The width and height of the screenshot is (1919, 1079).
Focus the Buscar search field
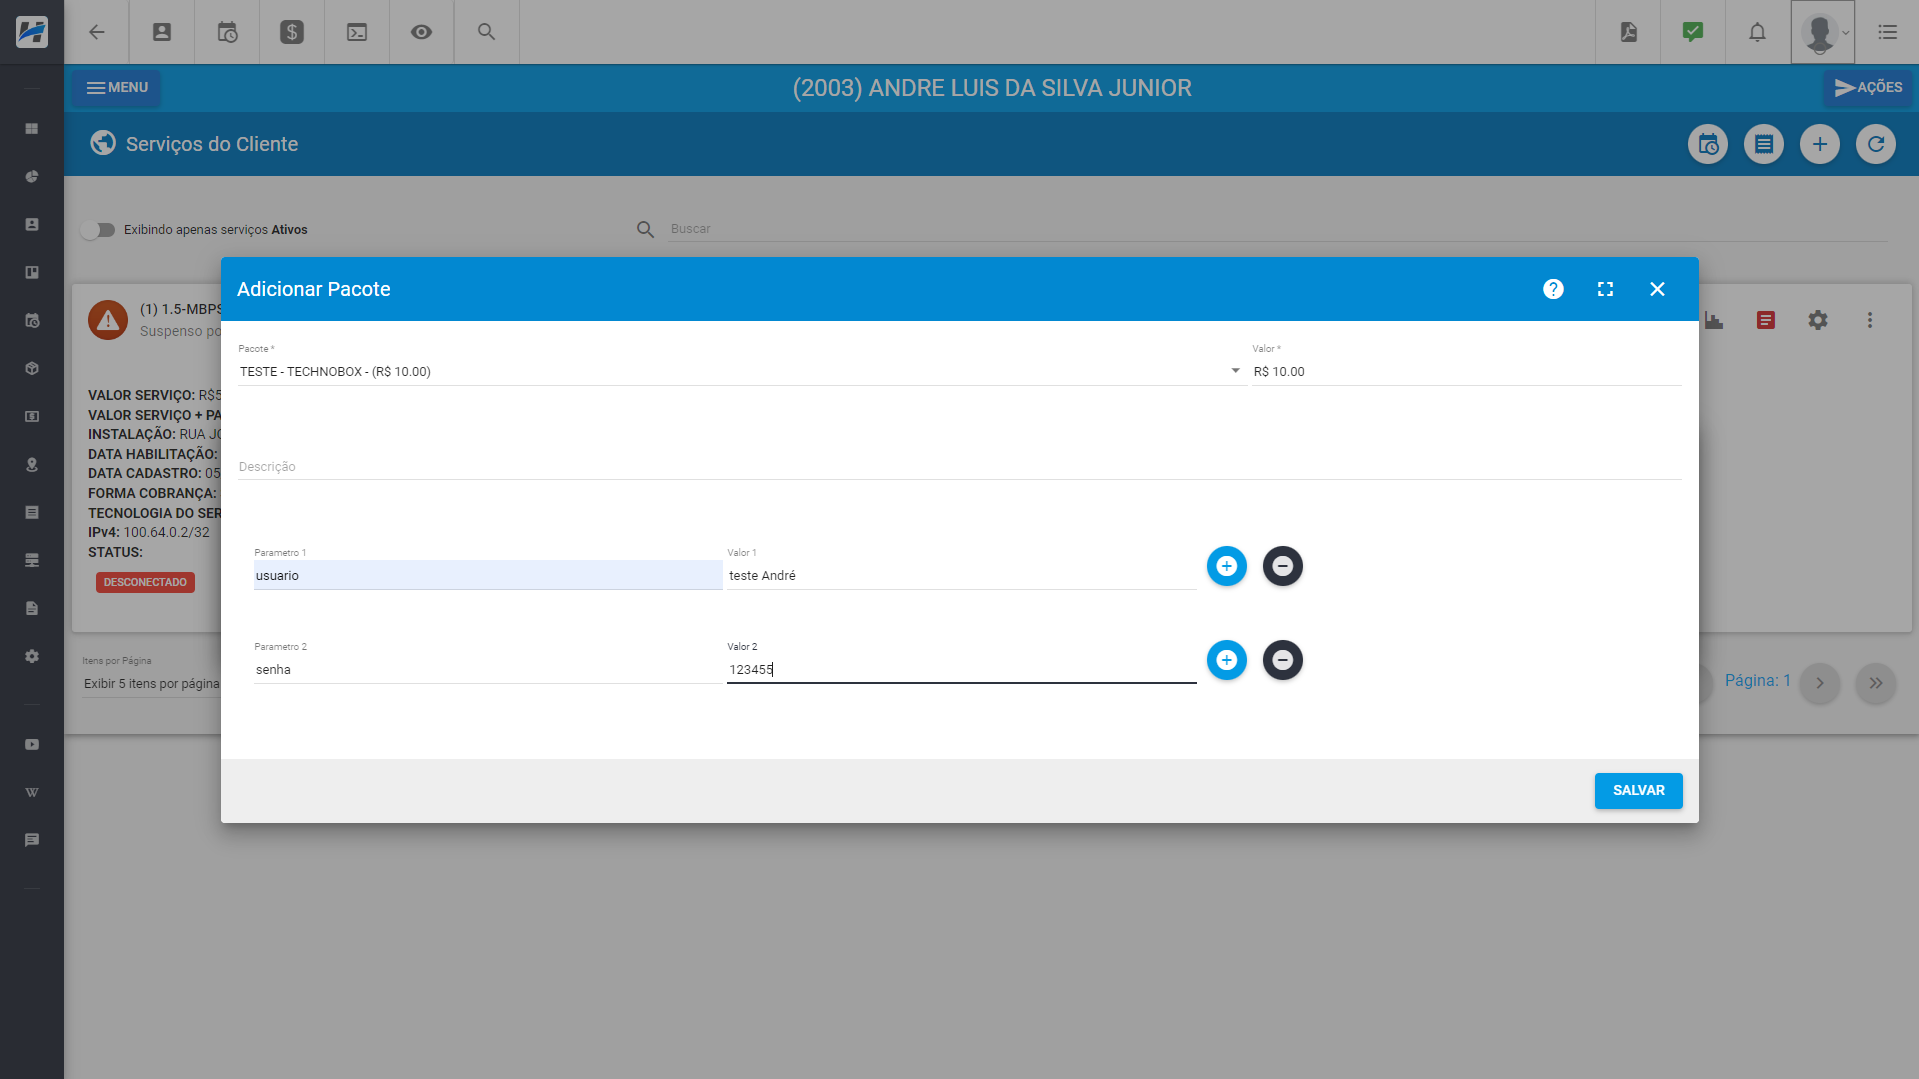click(1277, 229)
